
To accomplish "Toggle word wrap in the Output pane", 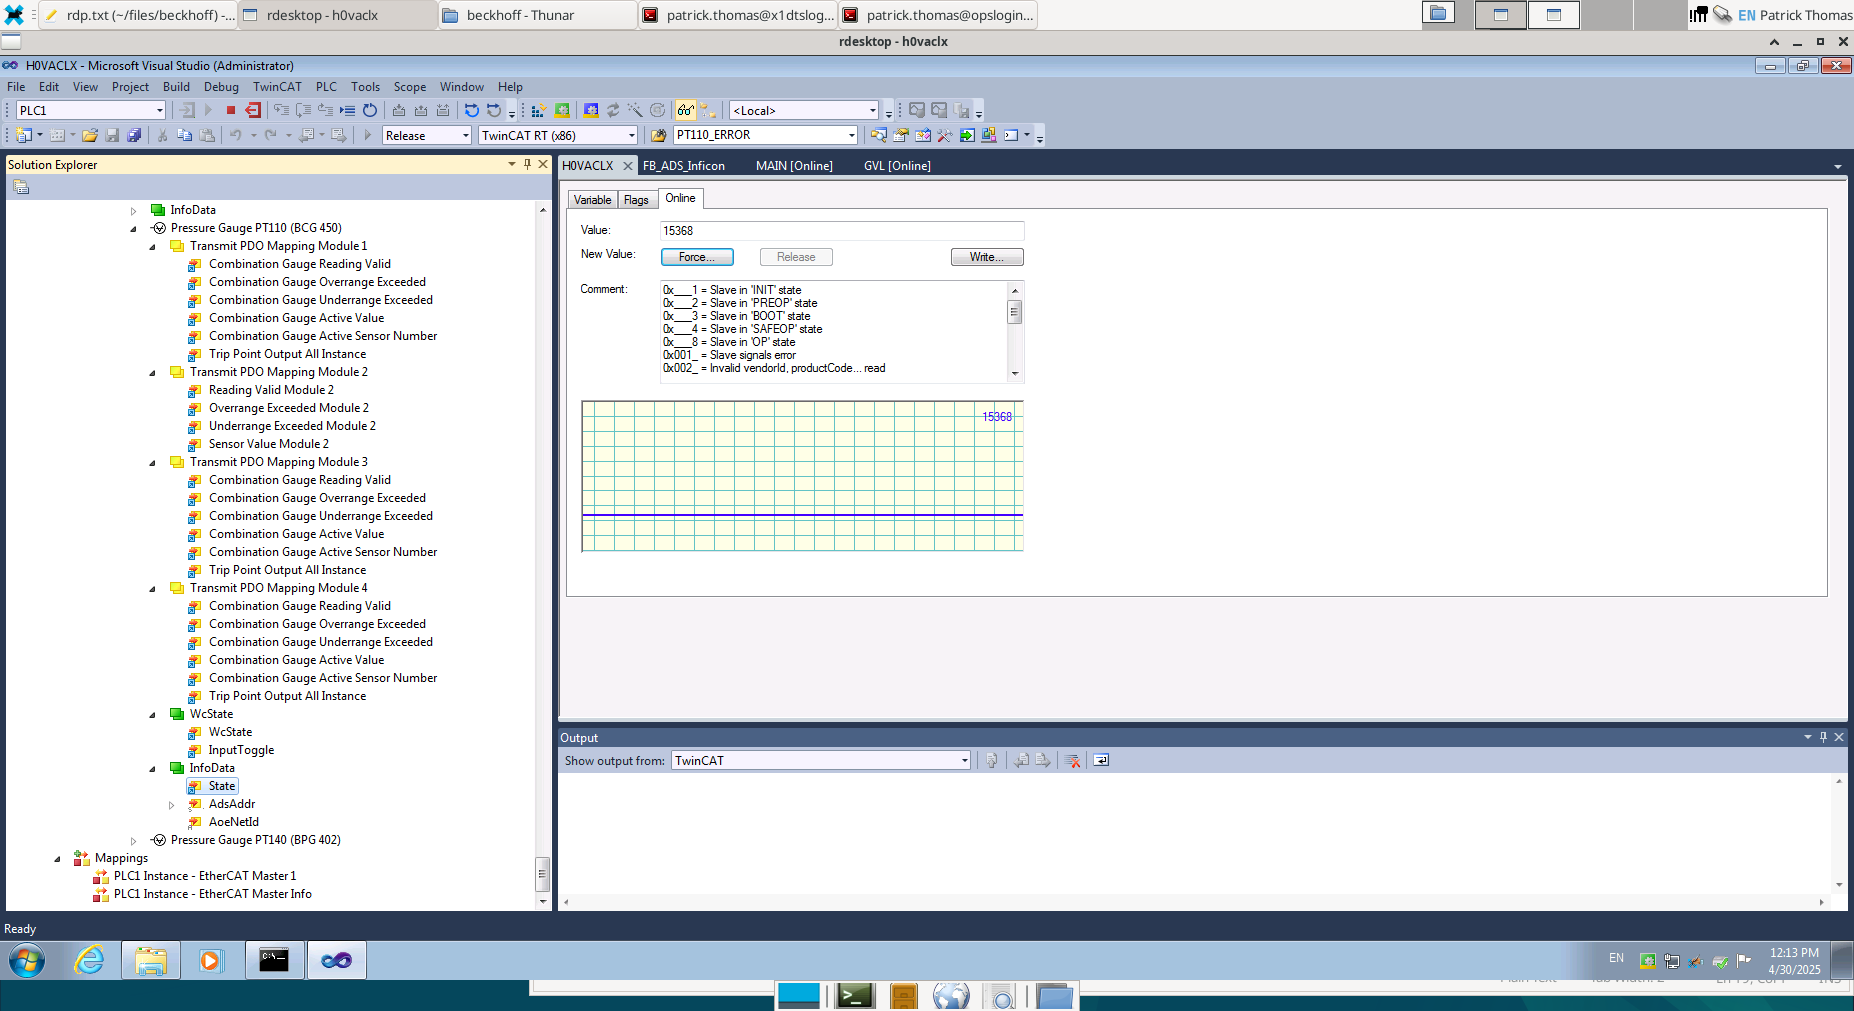I will point(1101,761).
